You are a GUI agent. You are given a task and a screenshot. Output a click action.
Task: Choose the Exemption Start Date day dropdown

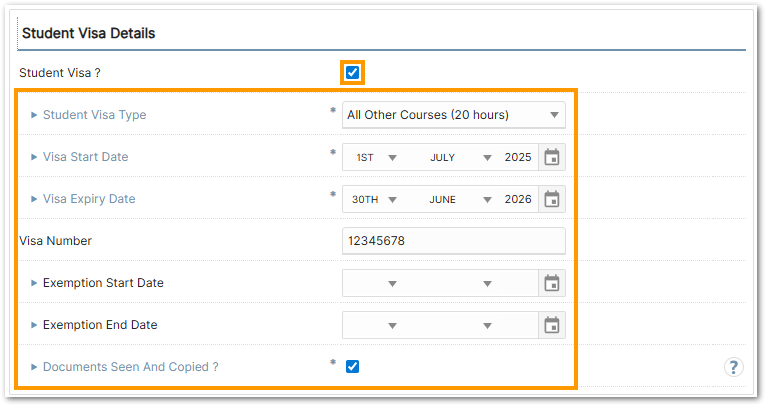click(x=374, y=283)
